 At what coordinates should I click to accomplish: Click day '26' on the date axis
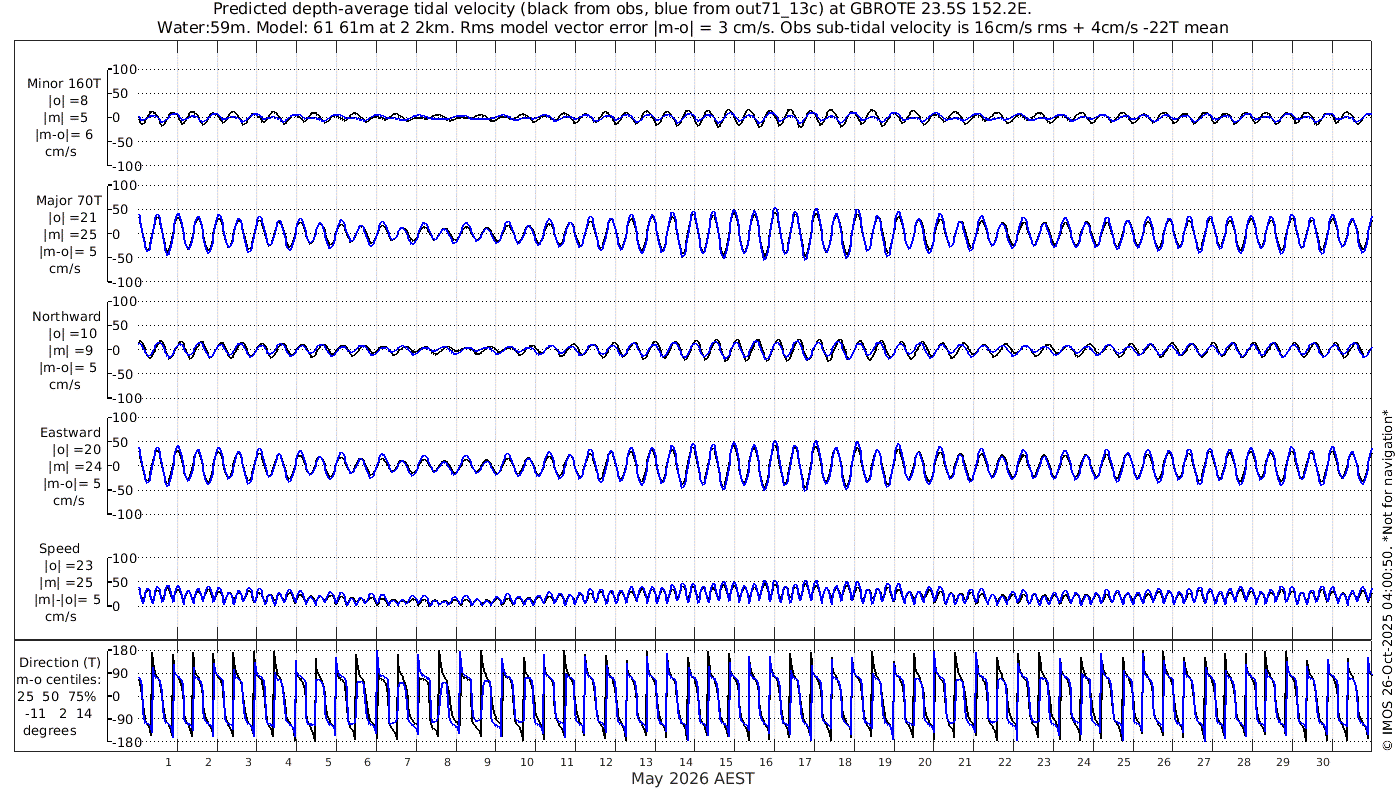1163,762
